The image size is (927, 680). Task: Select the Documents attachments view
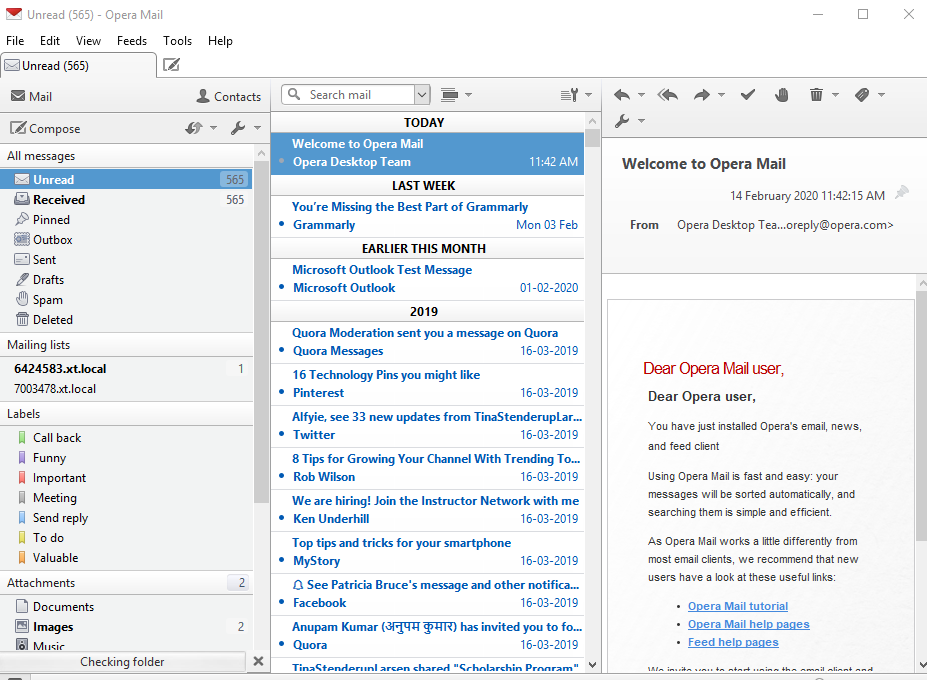tap(127, 607)
